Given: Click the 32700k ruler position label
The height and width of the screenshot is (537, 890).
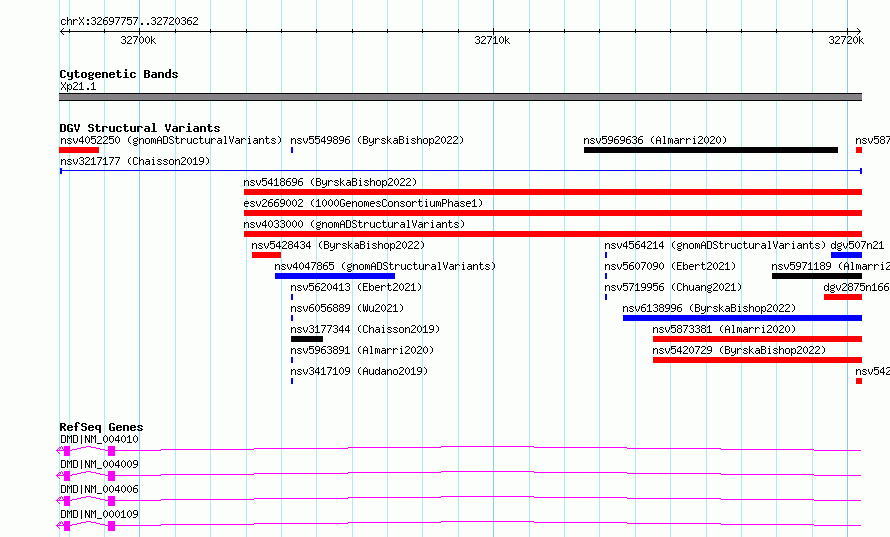Looking at the screenshot, I should (x=138, y=40).
